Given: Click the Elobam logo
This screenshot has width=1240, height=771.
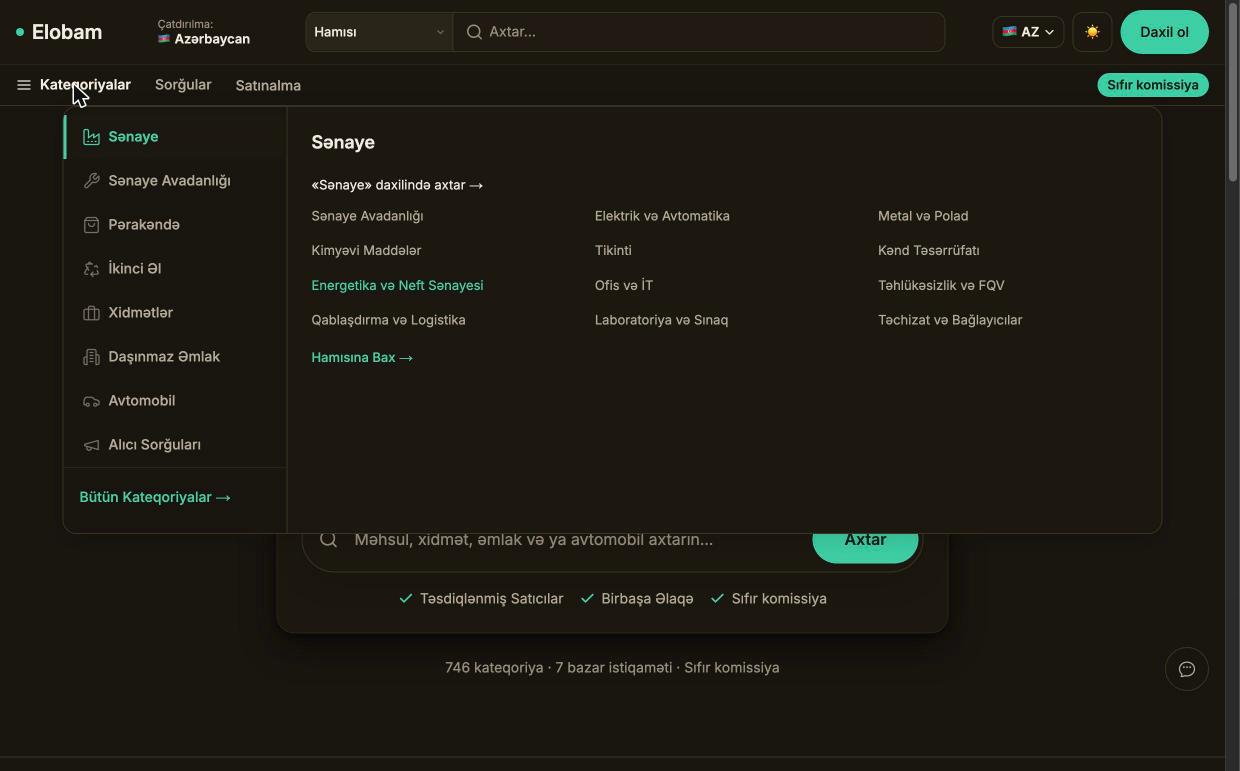Looking at the screenshot, I should [x=59, y=32].
